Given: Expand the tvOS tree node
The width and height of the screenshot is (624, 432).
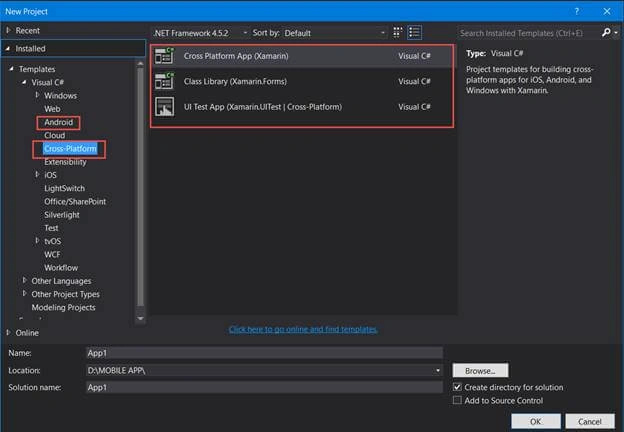Looking at the screenshot, I should pos(37,241).
